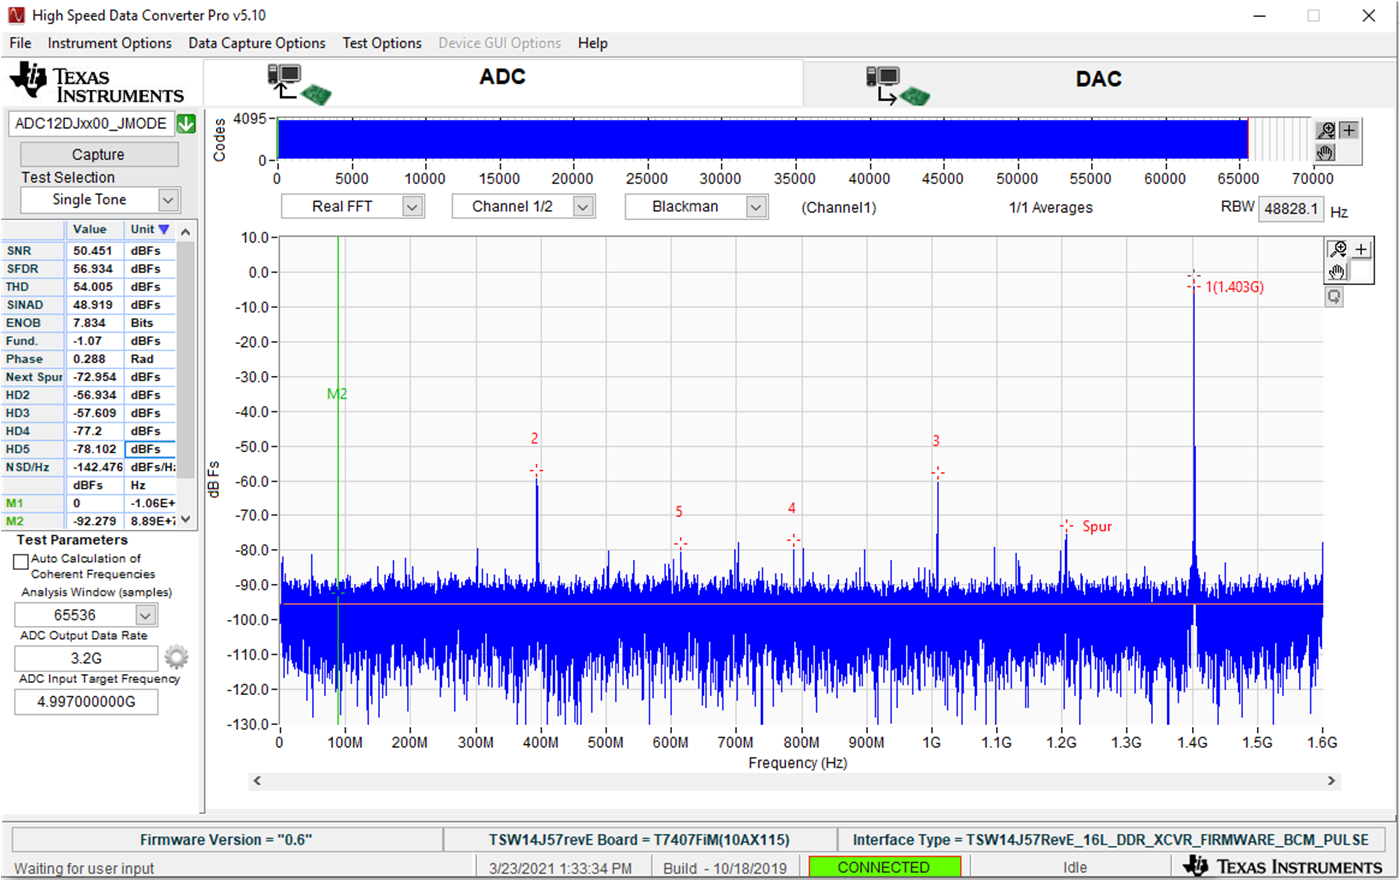
Task: Click the SNR value 50.451 cell
Action: (95, 251)
